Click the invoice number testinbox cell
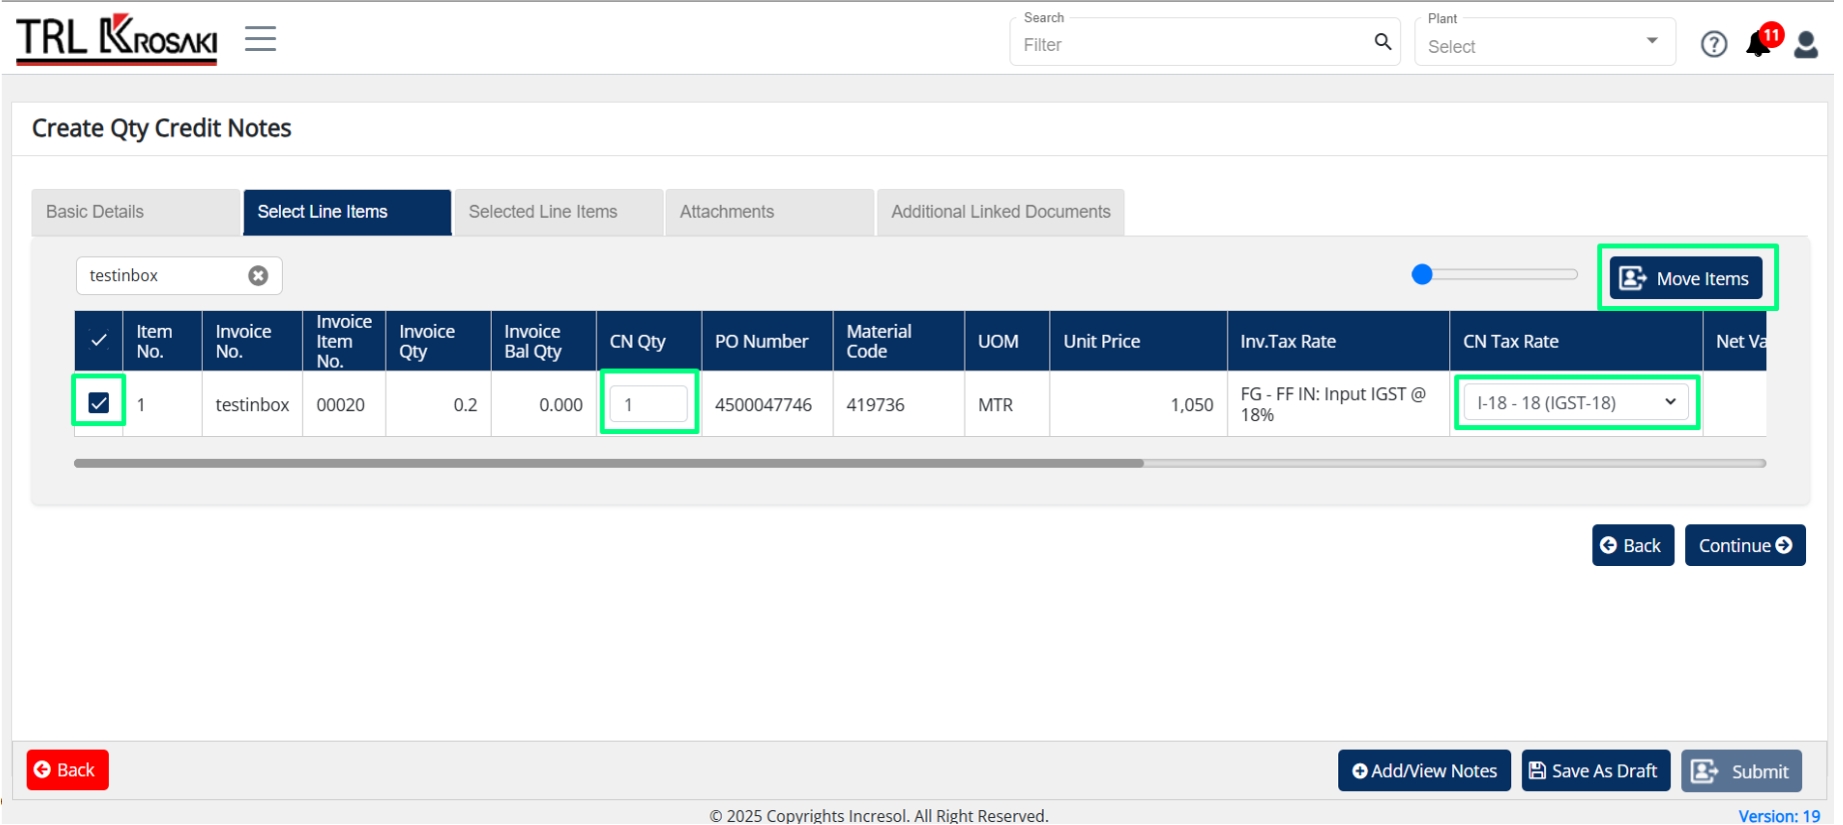The width and height of the screenshot is (1843, 825). (252, 405)
